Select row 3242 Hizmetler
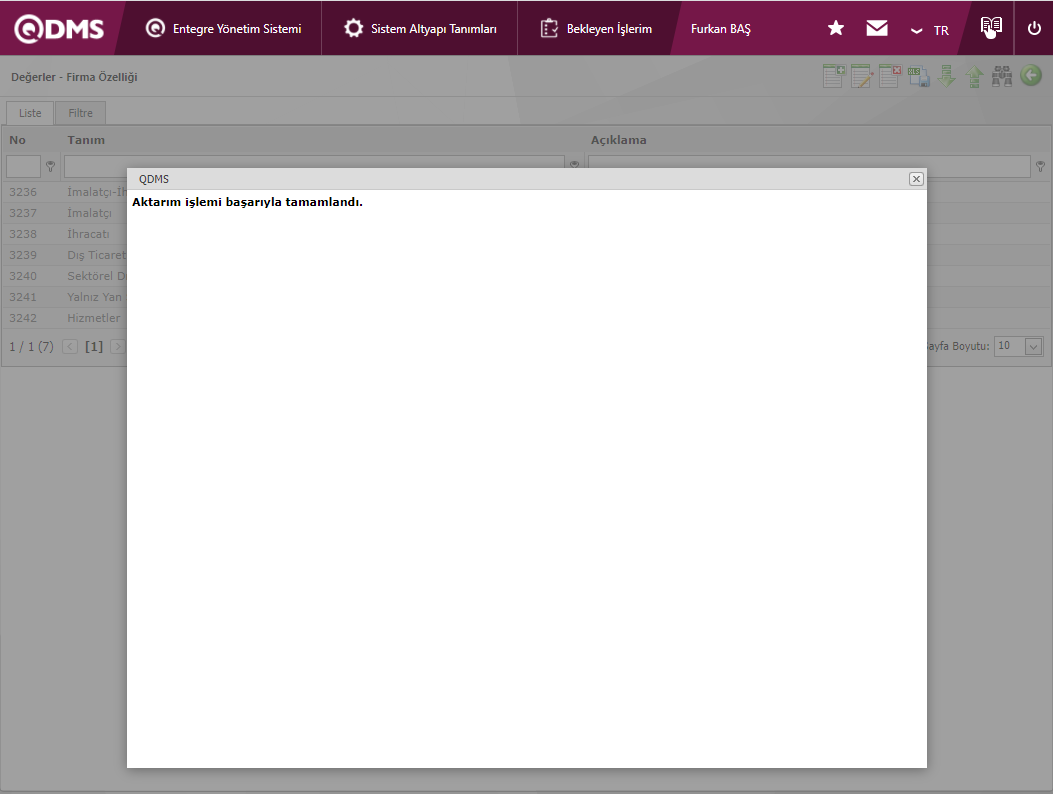The width and height of the screenshot is (1053, 794). (63, 318)
